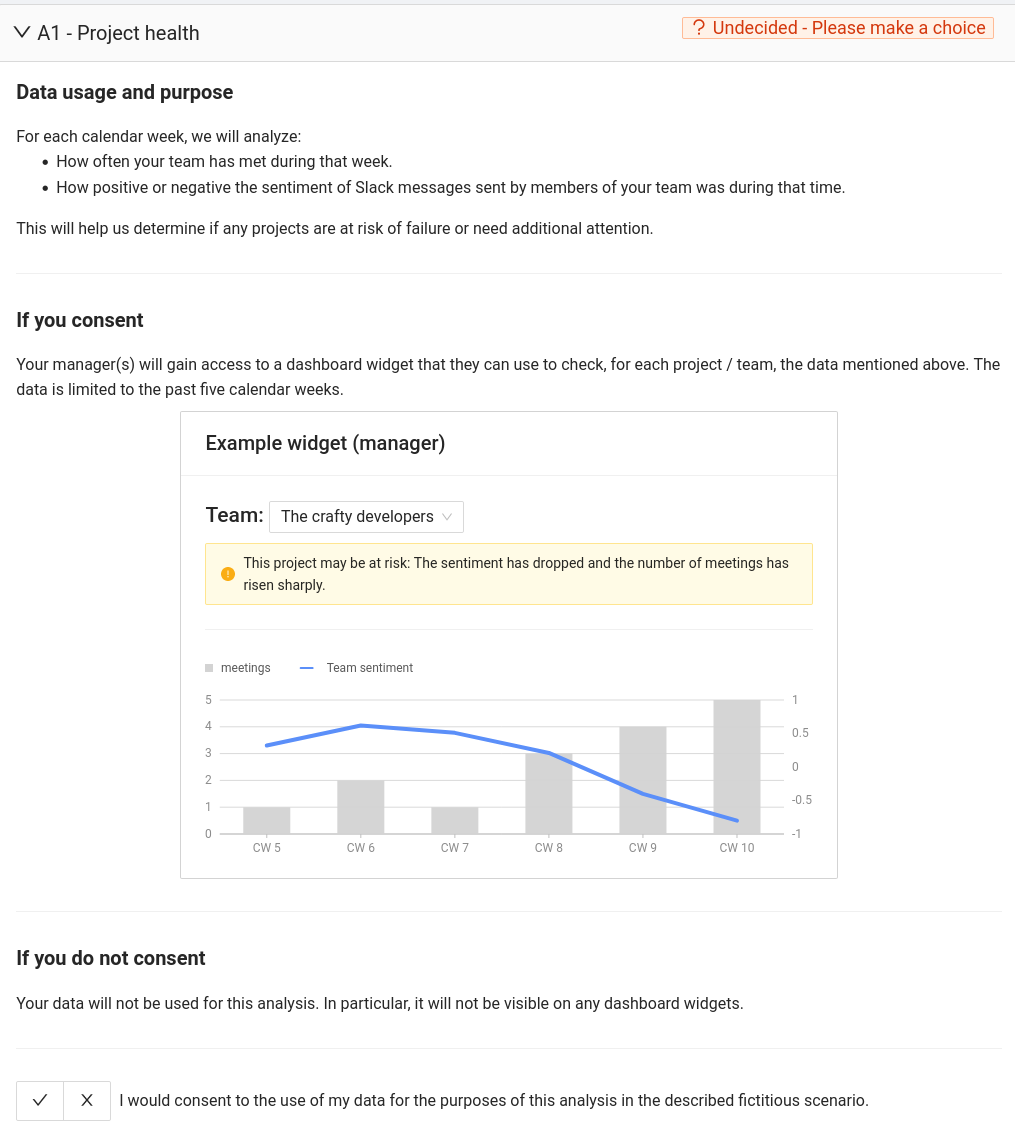Click the Team sentiment legend label
The height and width of the screenshot is (1136, 1015).
click(370, 668)
